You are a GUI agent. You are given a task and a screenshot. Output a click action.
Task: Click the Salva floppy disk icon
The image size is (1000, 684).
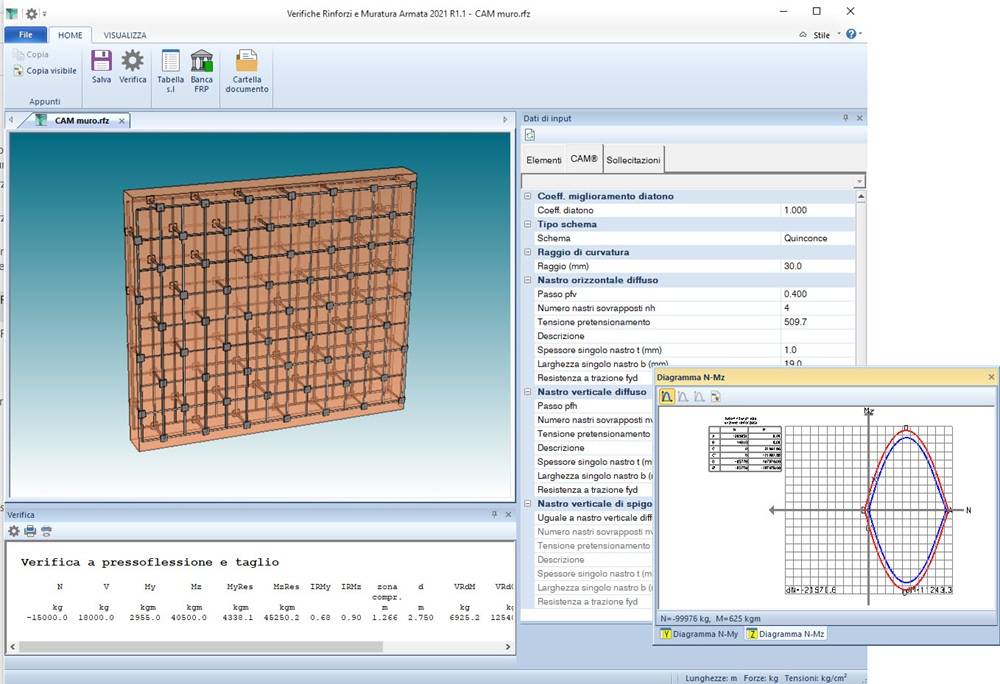click(101, 61)
